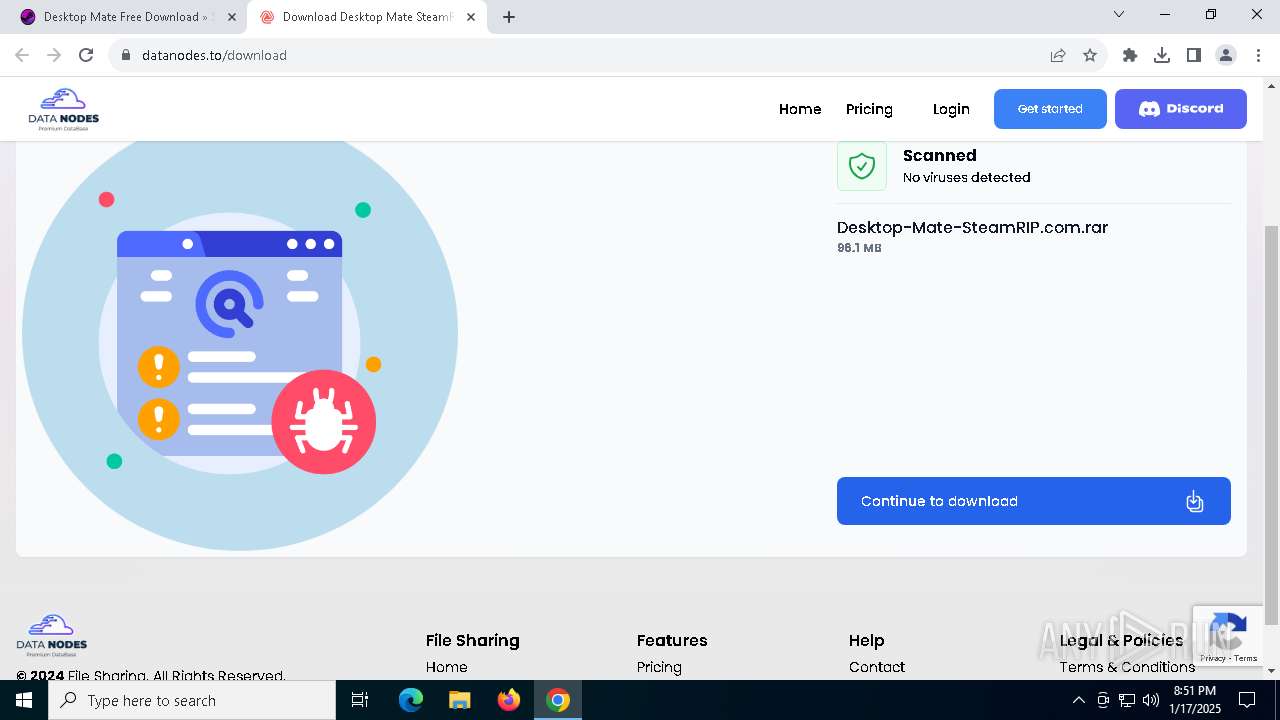
Task: Open footer Contact link under Help
Action: click(877, 667)
